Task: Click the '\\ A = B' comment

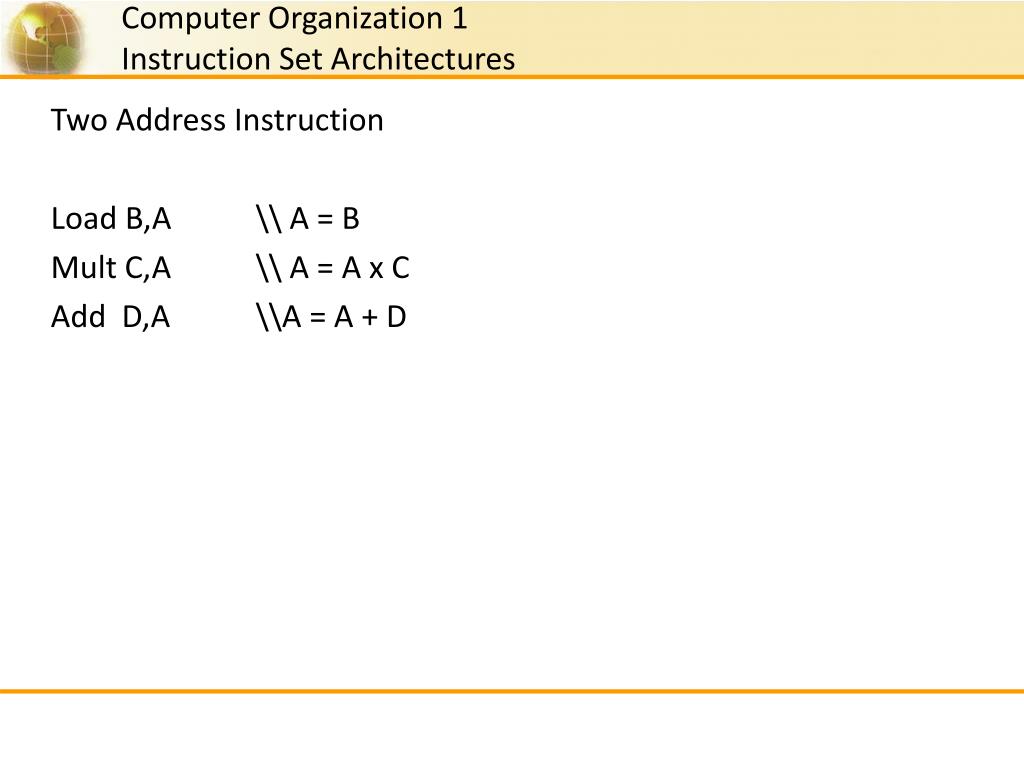Action: 308,219
